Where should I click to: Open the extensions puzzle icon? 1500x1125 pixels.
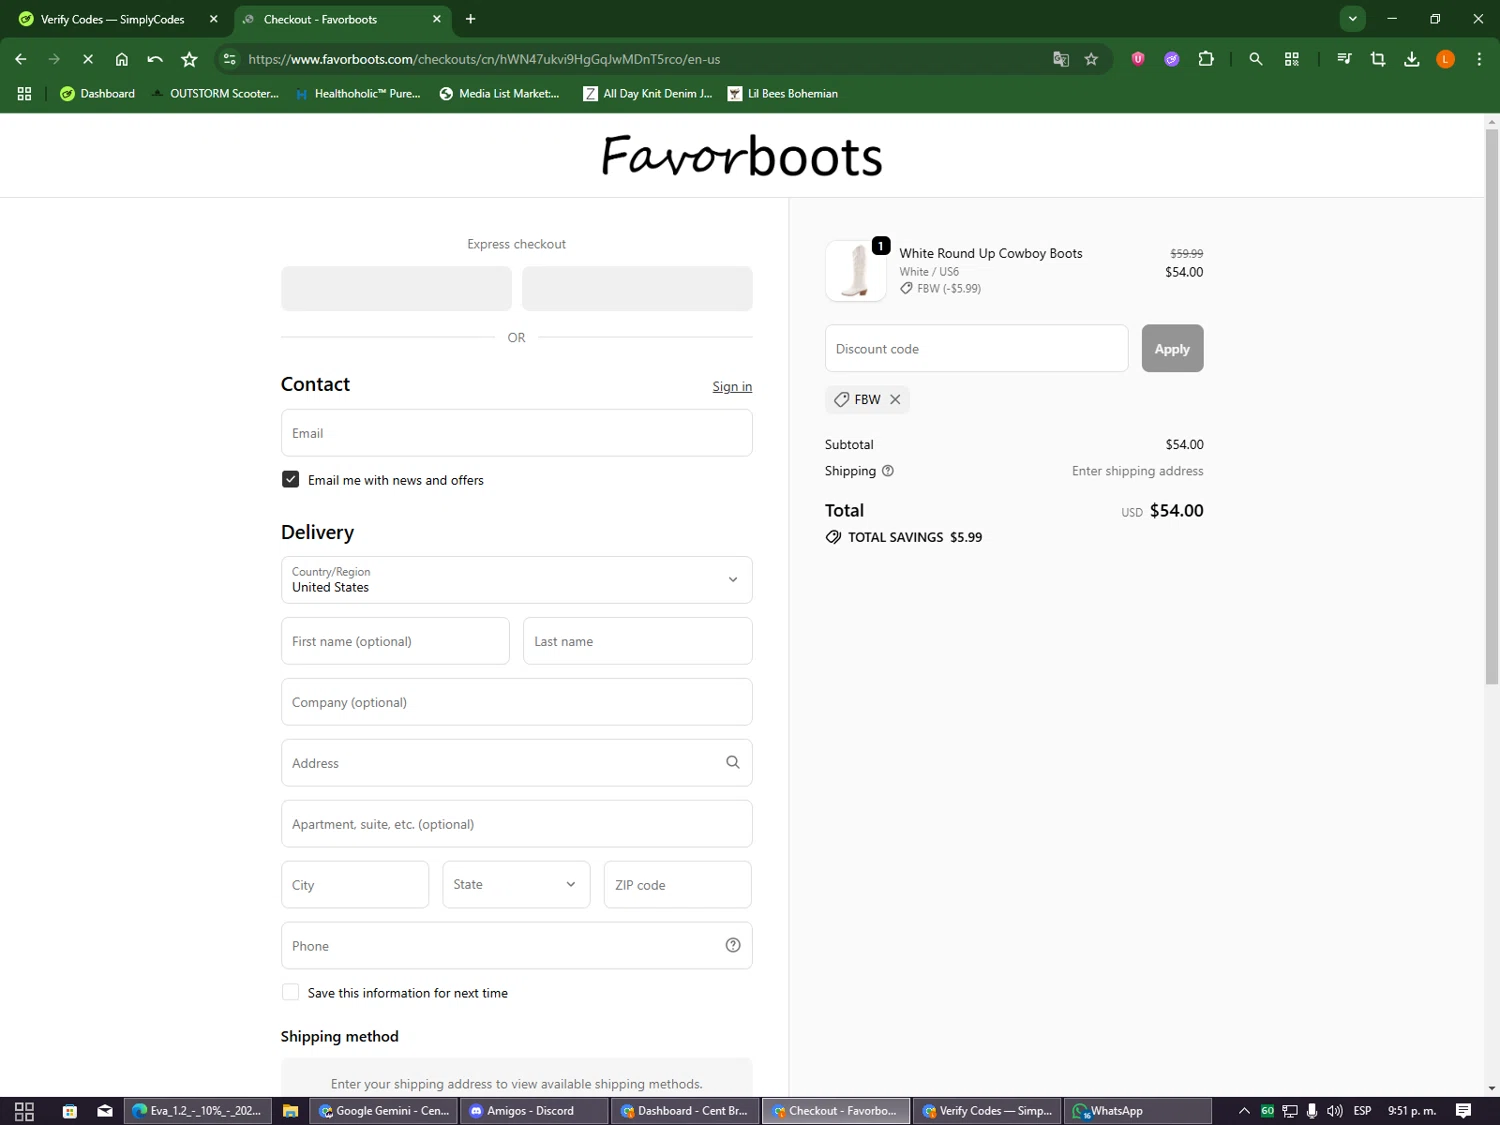click(x=1206, y=59)
